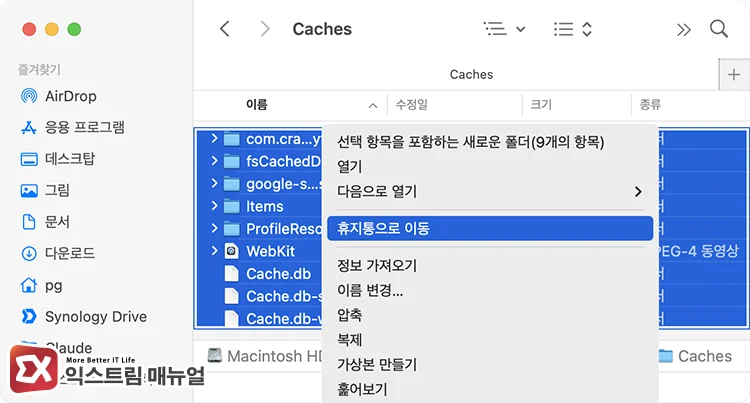Expand the google-s... folder disclosure arrow
Image resolution: width=750 pixels, height=403 pixels.
point(214,183)
